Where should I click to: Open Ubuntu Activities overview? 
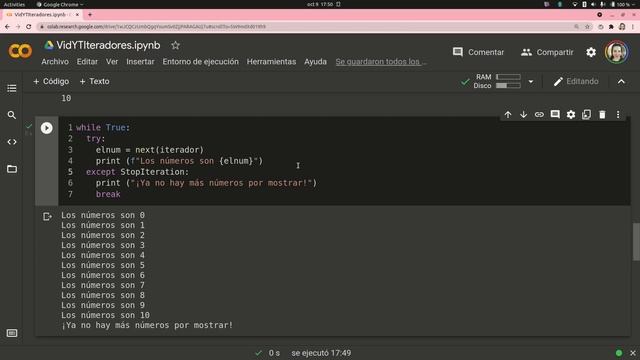14,4
